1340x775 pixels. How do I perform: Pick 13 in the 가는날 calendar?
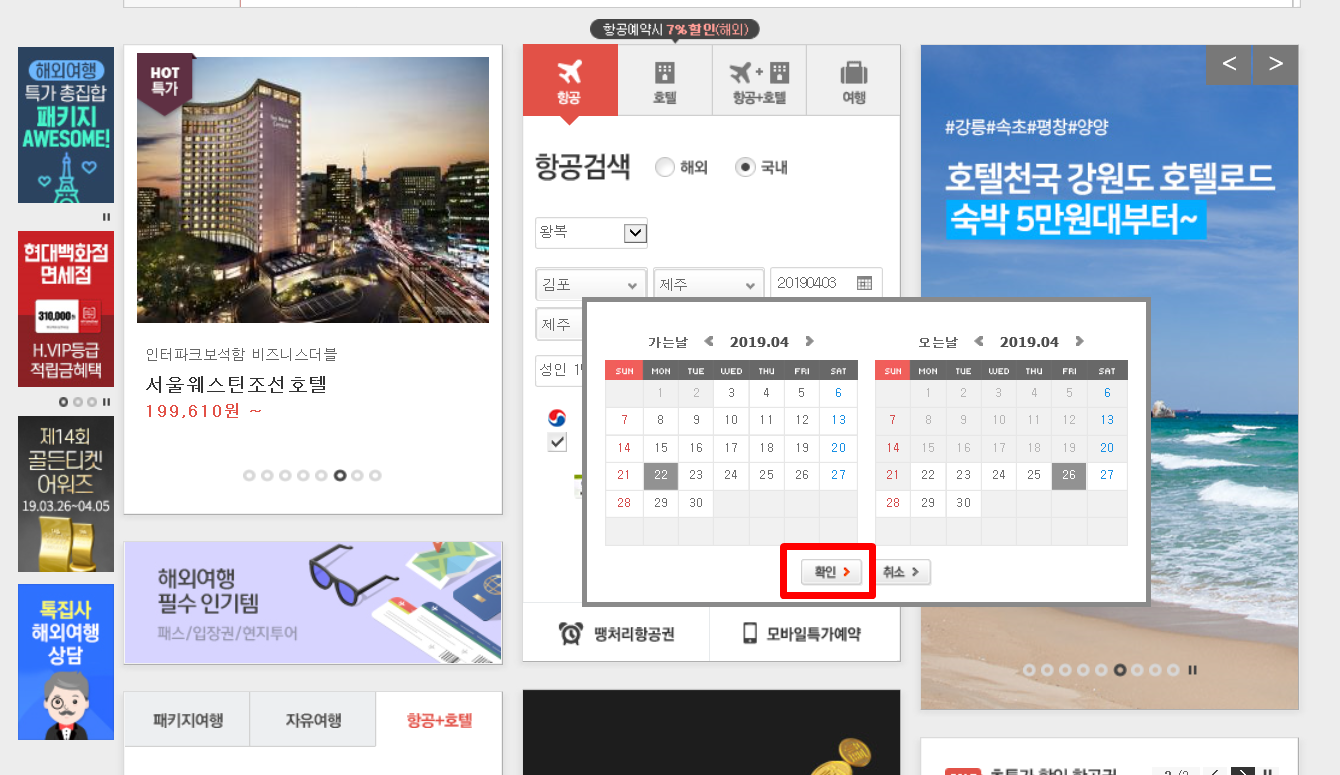tap(839, 420)
